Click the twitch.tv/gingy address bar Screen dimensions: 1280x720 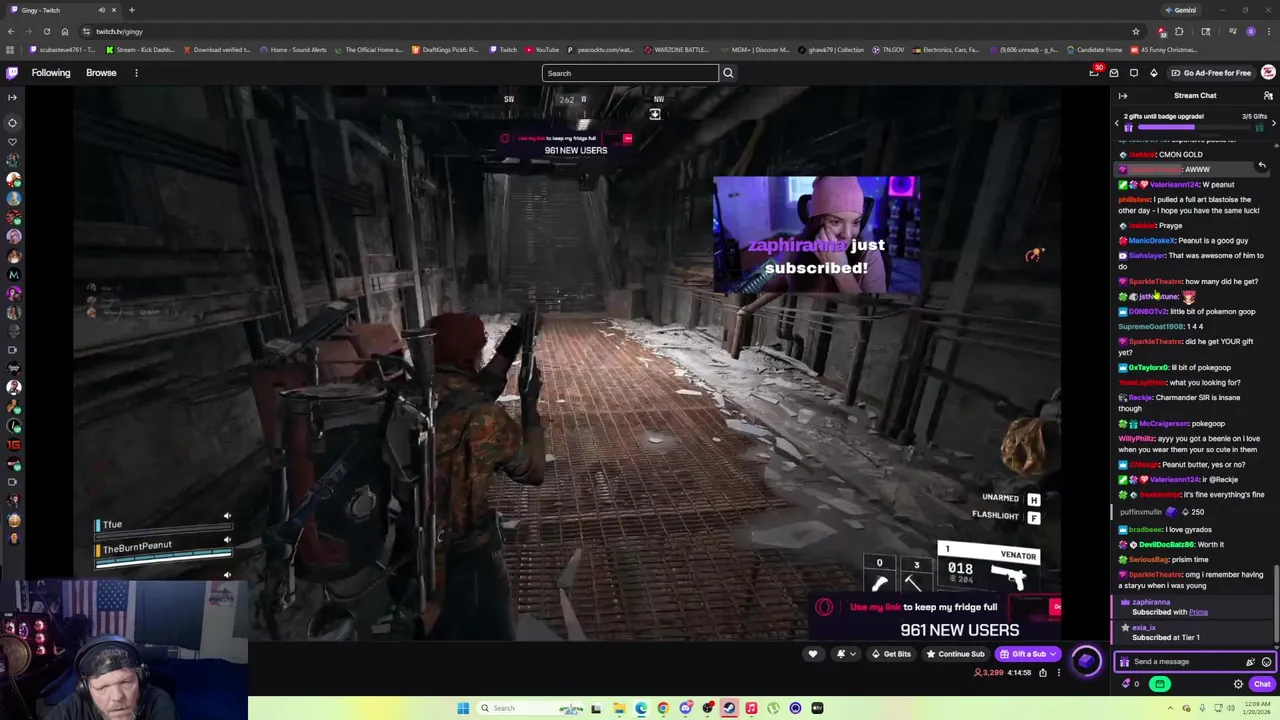(x=600, y=31)
